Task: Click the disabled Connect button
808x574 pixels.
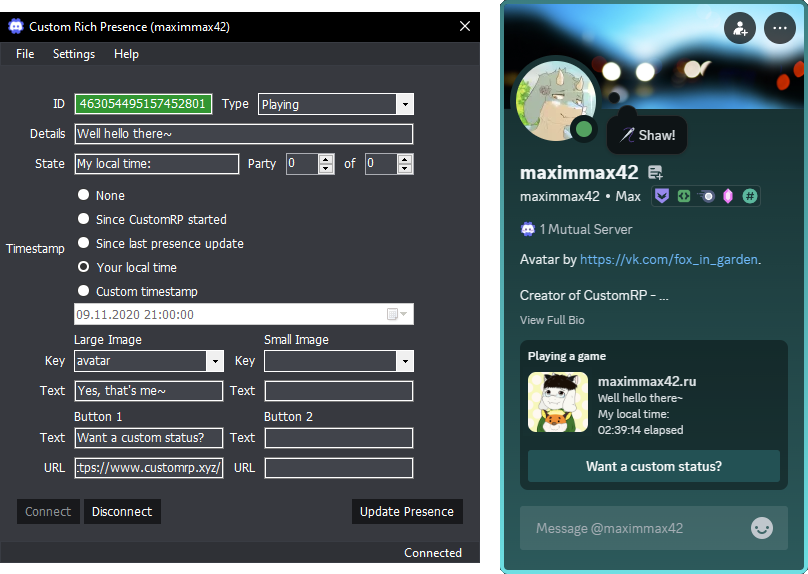Action: (48, 511)
